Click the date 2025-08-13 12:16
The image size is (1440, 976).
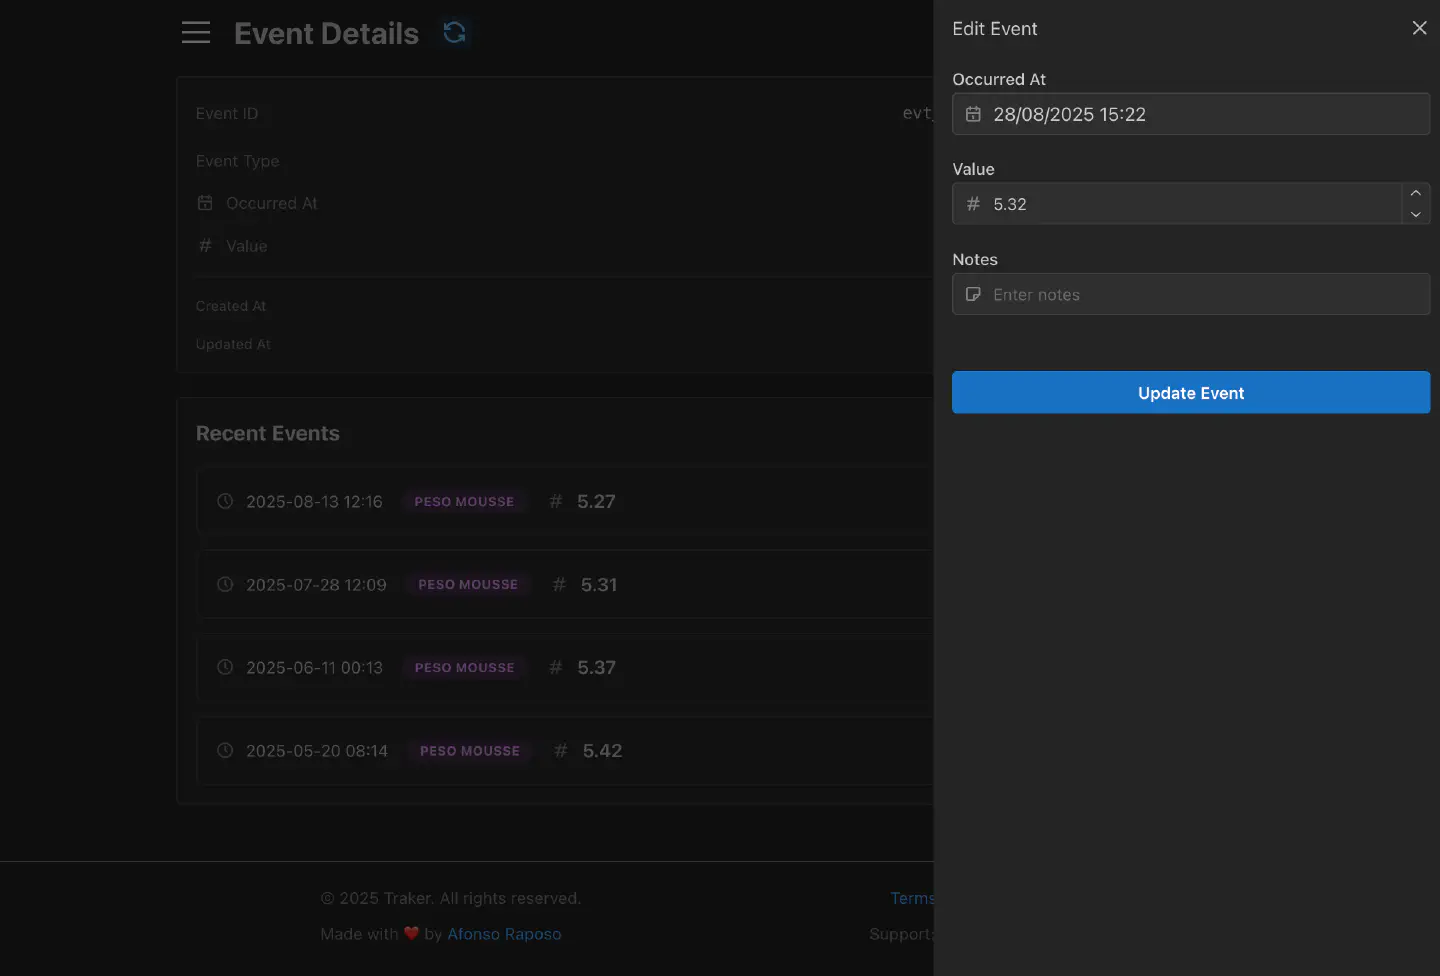(314, 501)
